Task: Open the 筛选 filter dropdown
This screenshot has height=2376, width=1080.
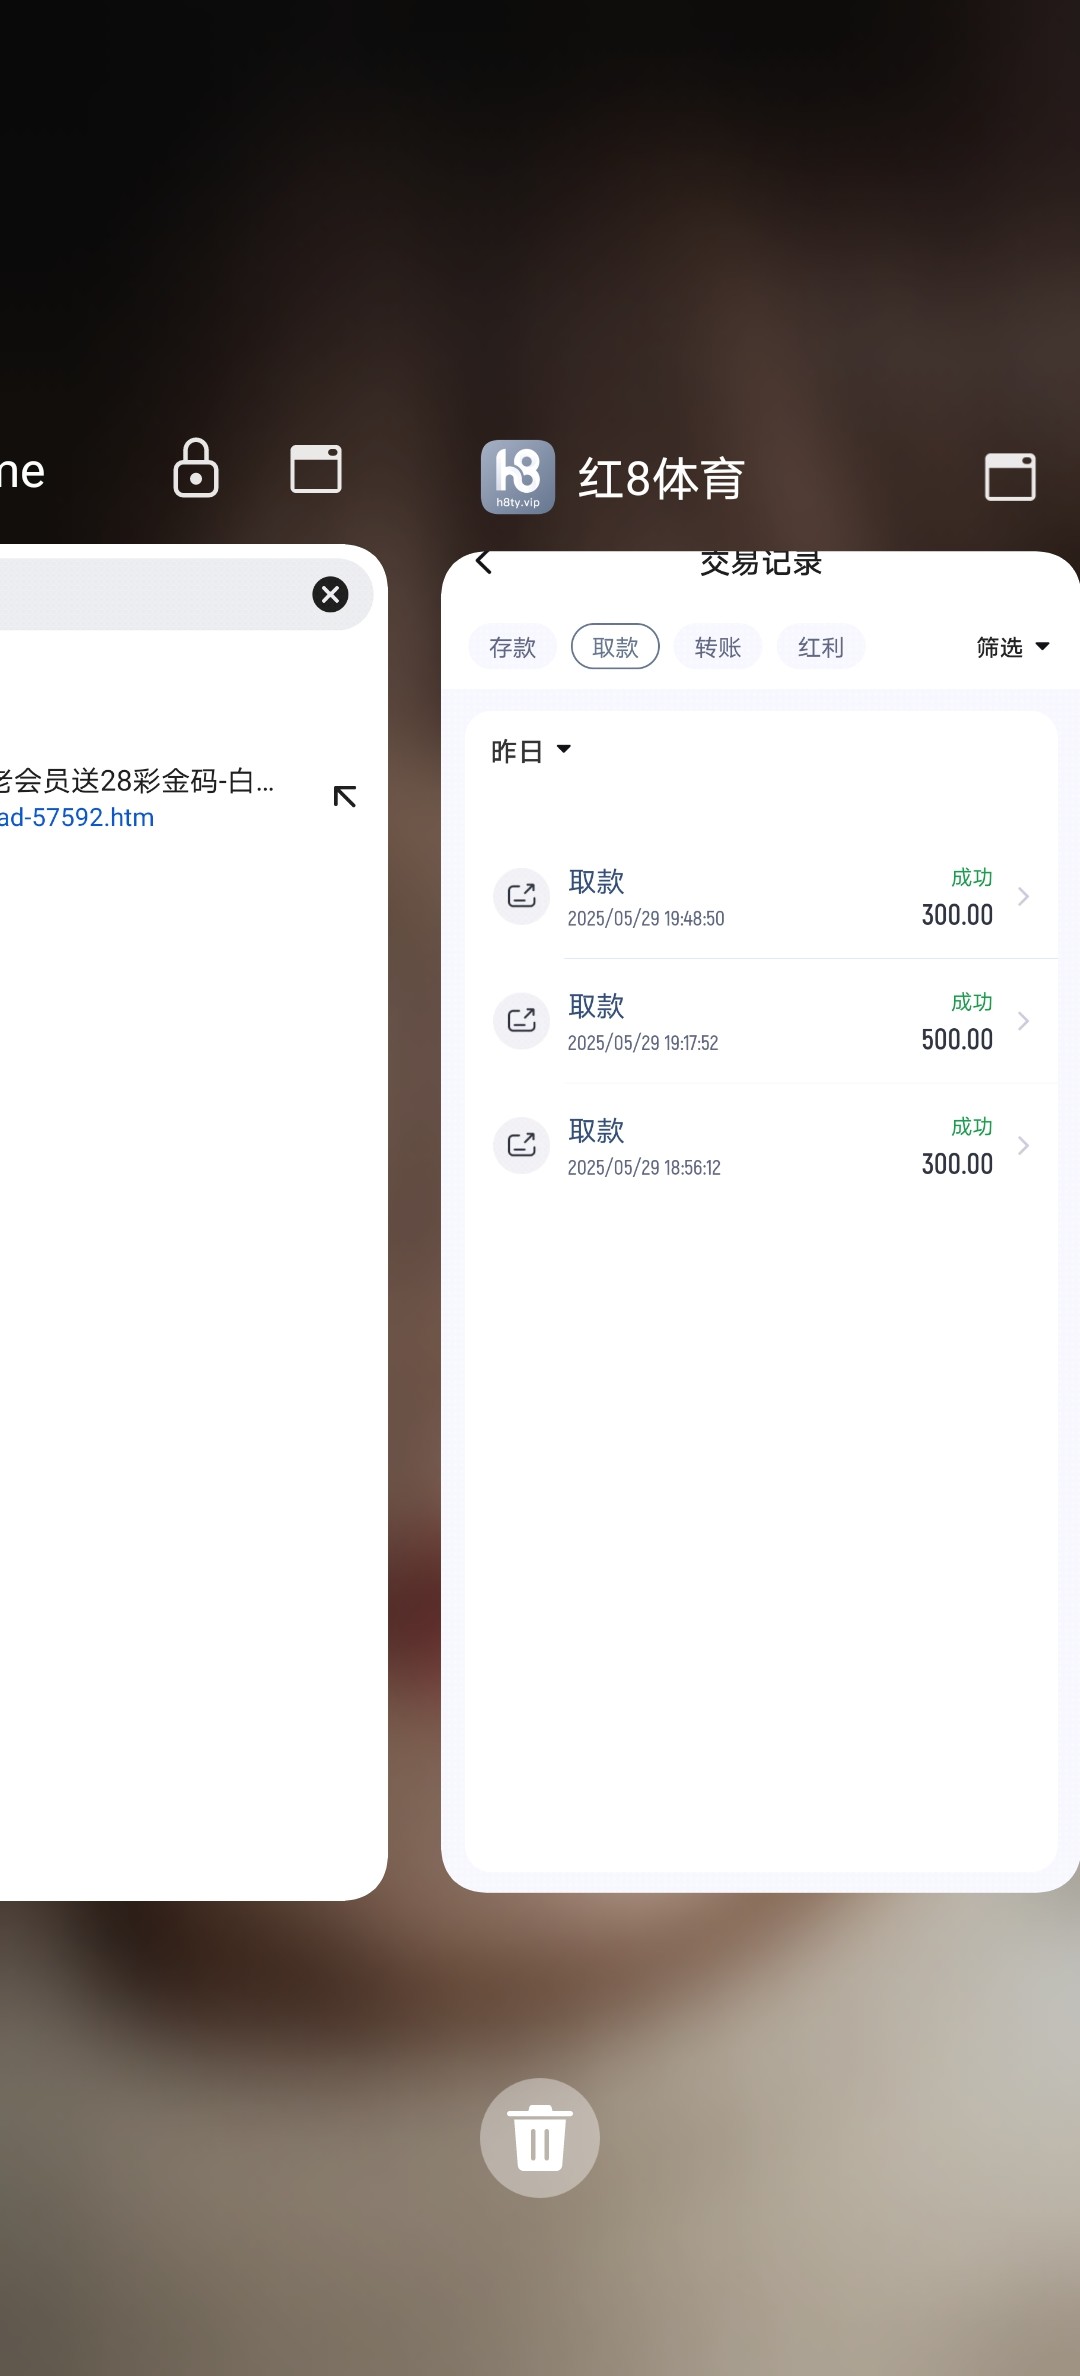Action: point(1012,647)
